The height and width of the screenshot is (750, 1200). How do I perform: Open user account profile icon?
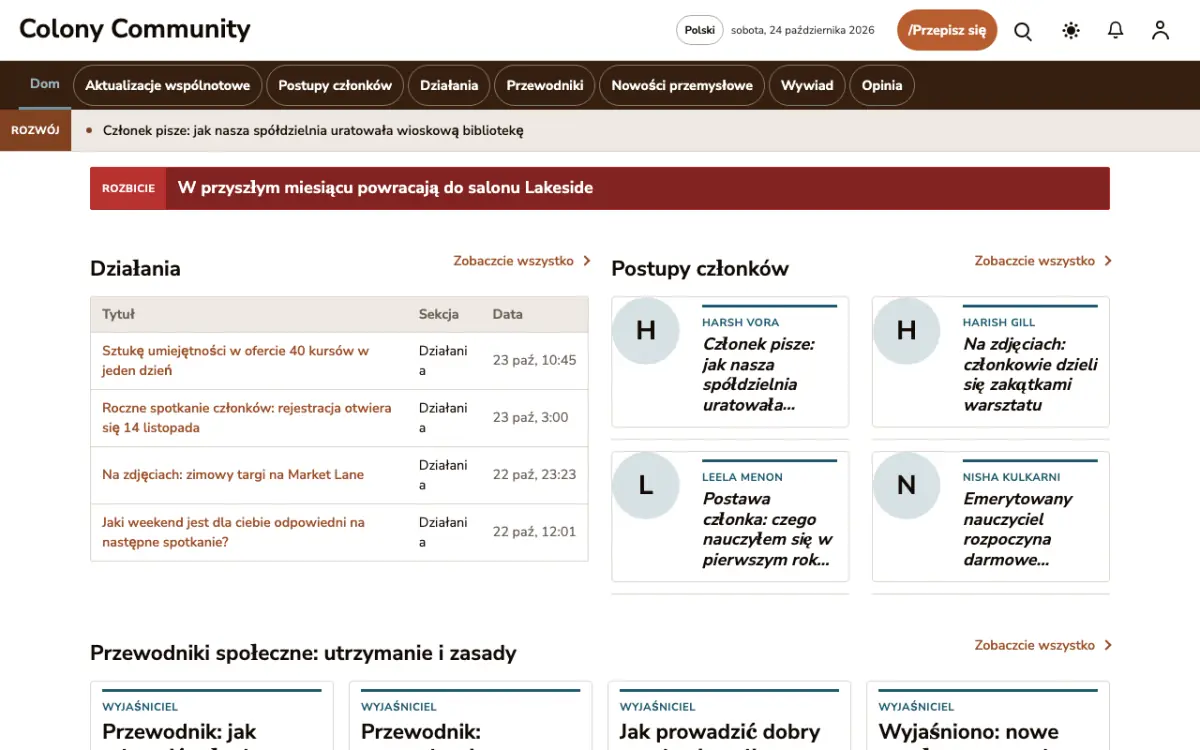click(x=1160, y=31)
